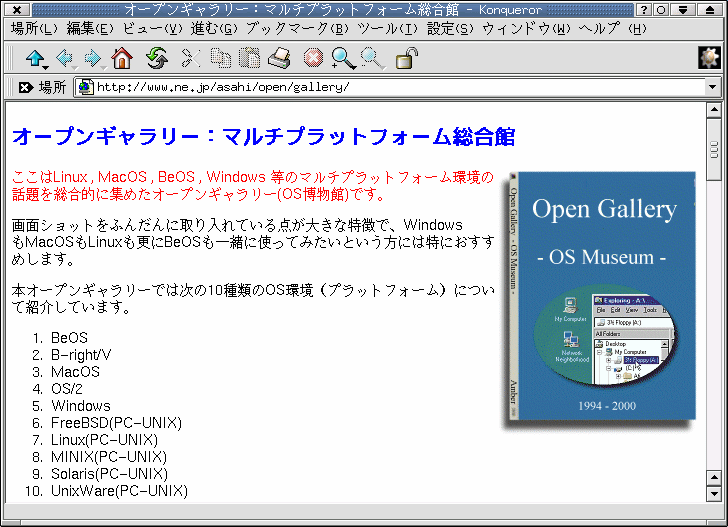Open the 進む(G) menu
Screen dimensions: 728x527
pyautogui.click(x=214, y=29)
